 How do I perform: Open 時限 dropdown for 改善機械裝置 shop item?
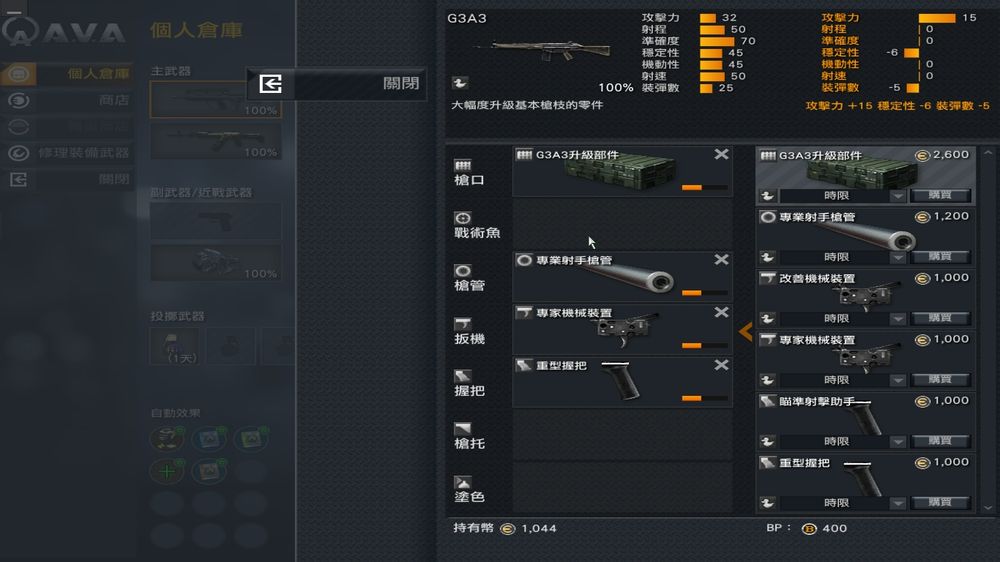tap(842, 318)
